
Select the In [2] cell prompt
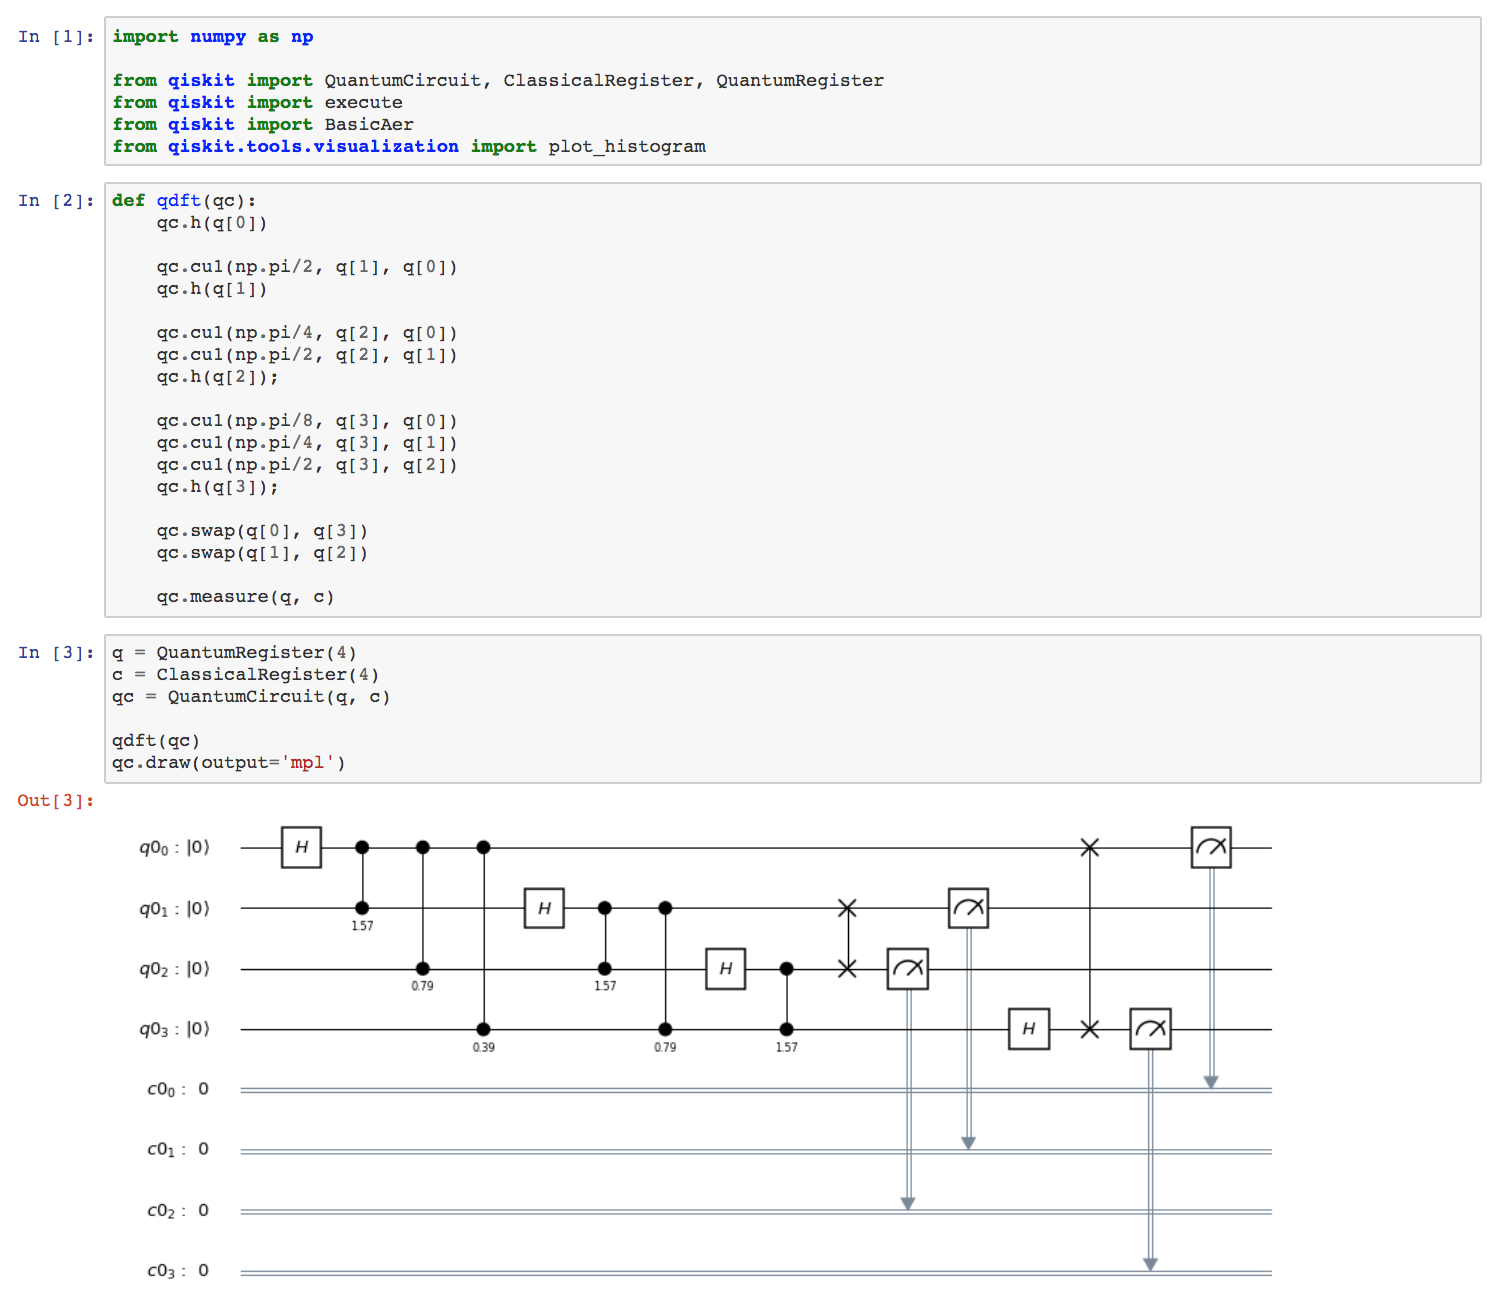(x=56, y=201)
